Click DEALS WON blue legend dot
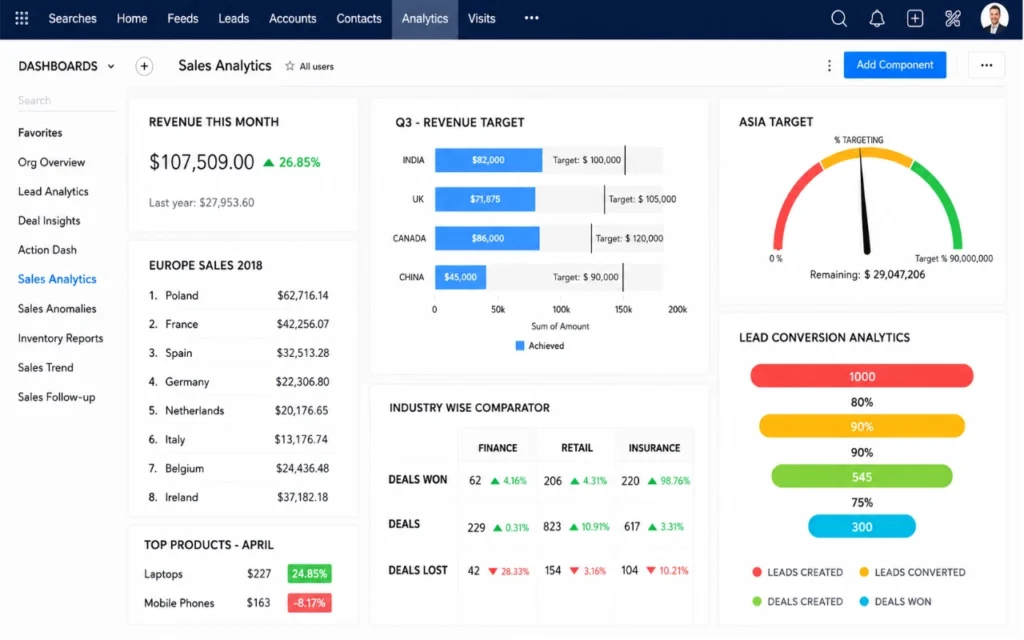The width and height of the screenshot is (1024, 640). click(x=864, y=601)
